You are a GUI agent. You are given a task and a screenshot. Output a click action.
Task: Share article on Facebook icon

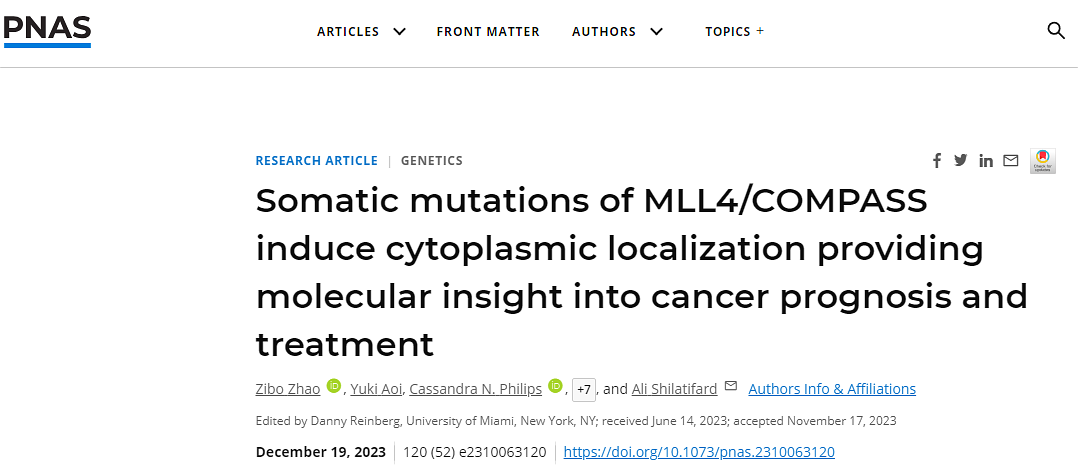[936, 161]
